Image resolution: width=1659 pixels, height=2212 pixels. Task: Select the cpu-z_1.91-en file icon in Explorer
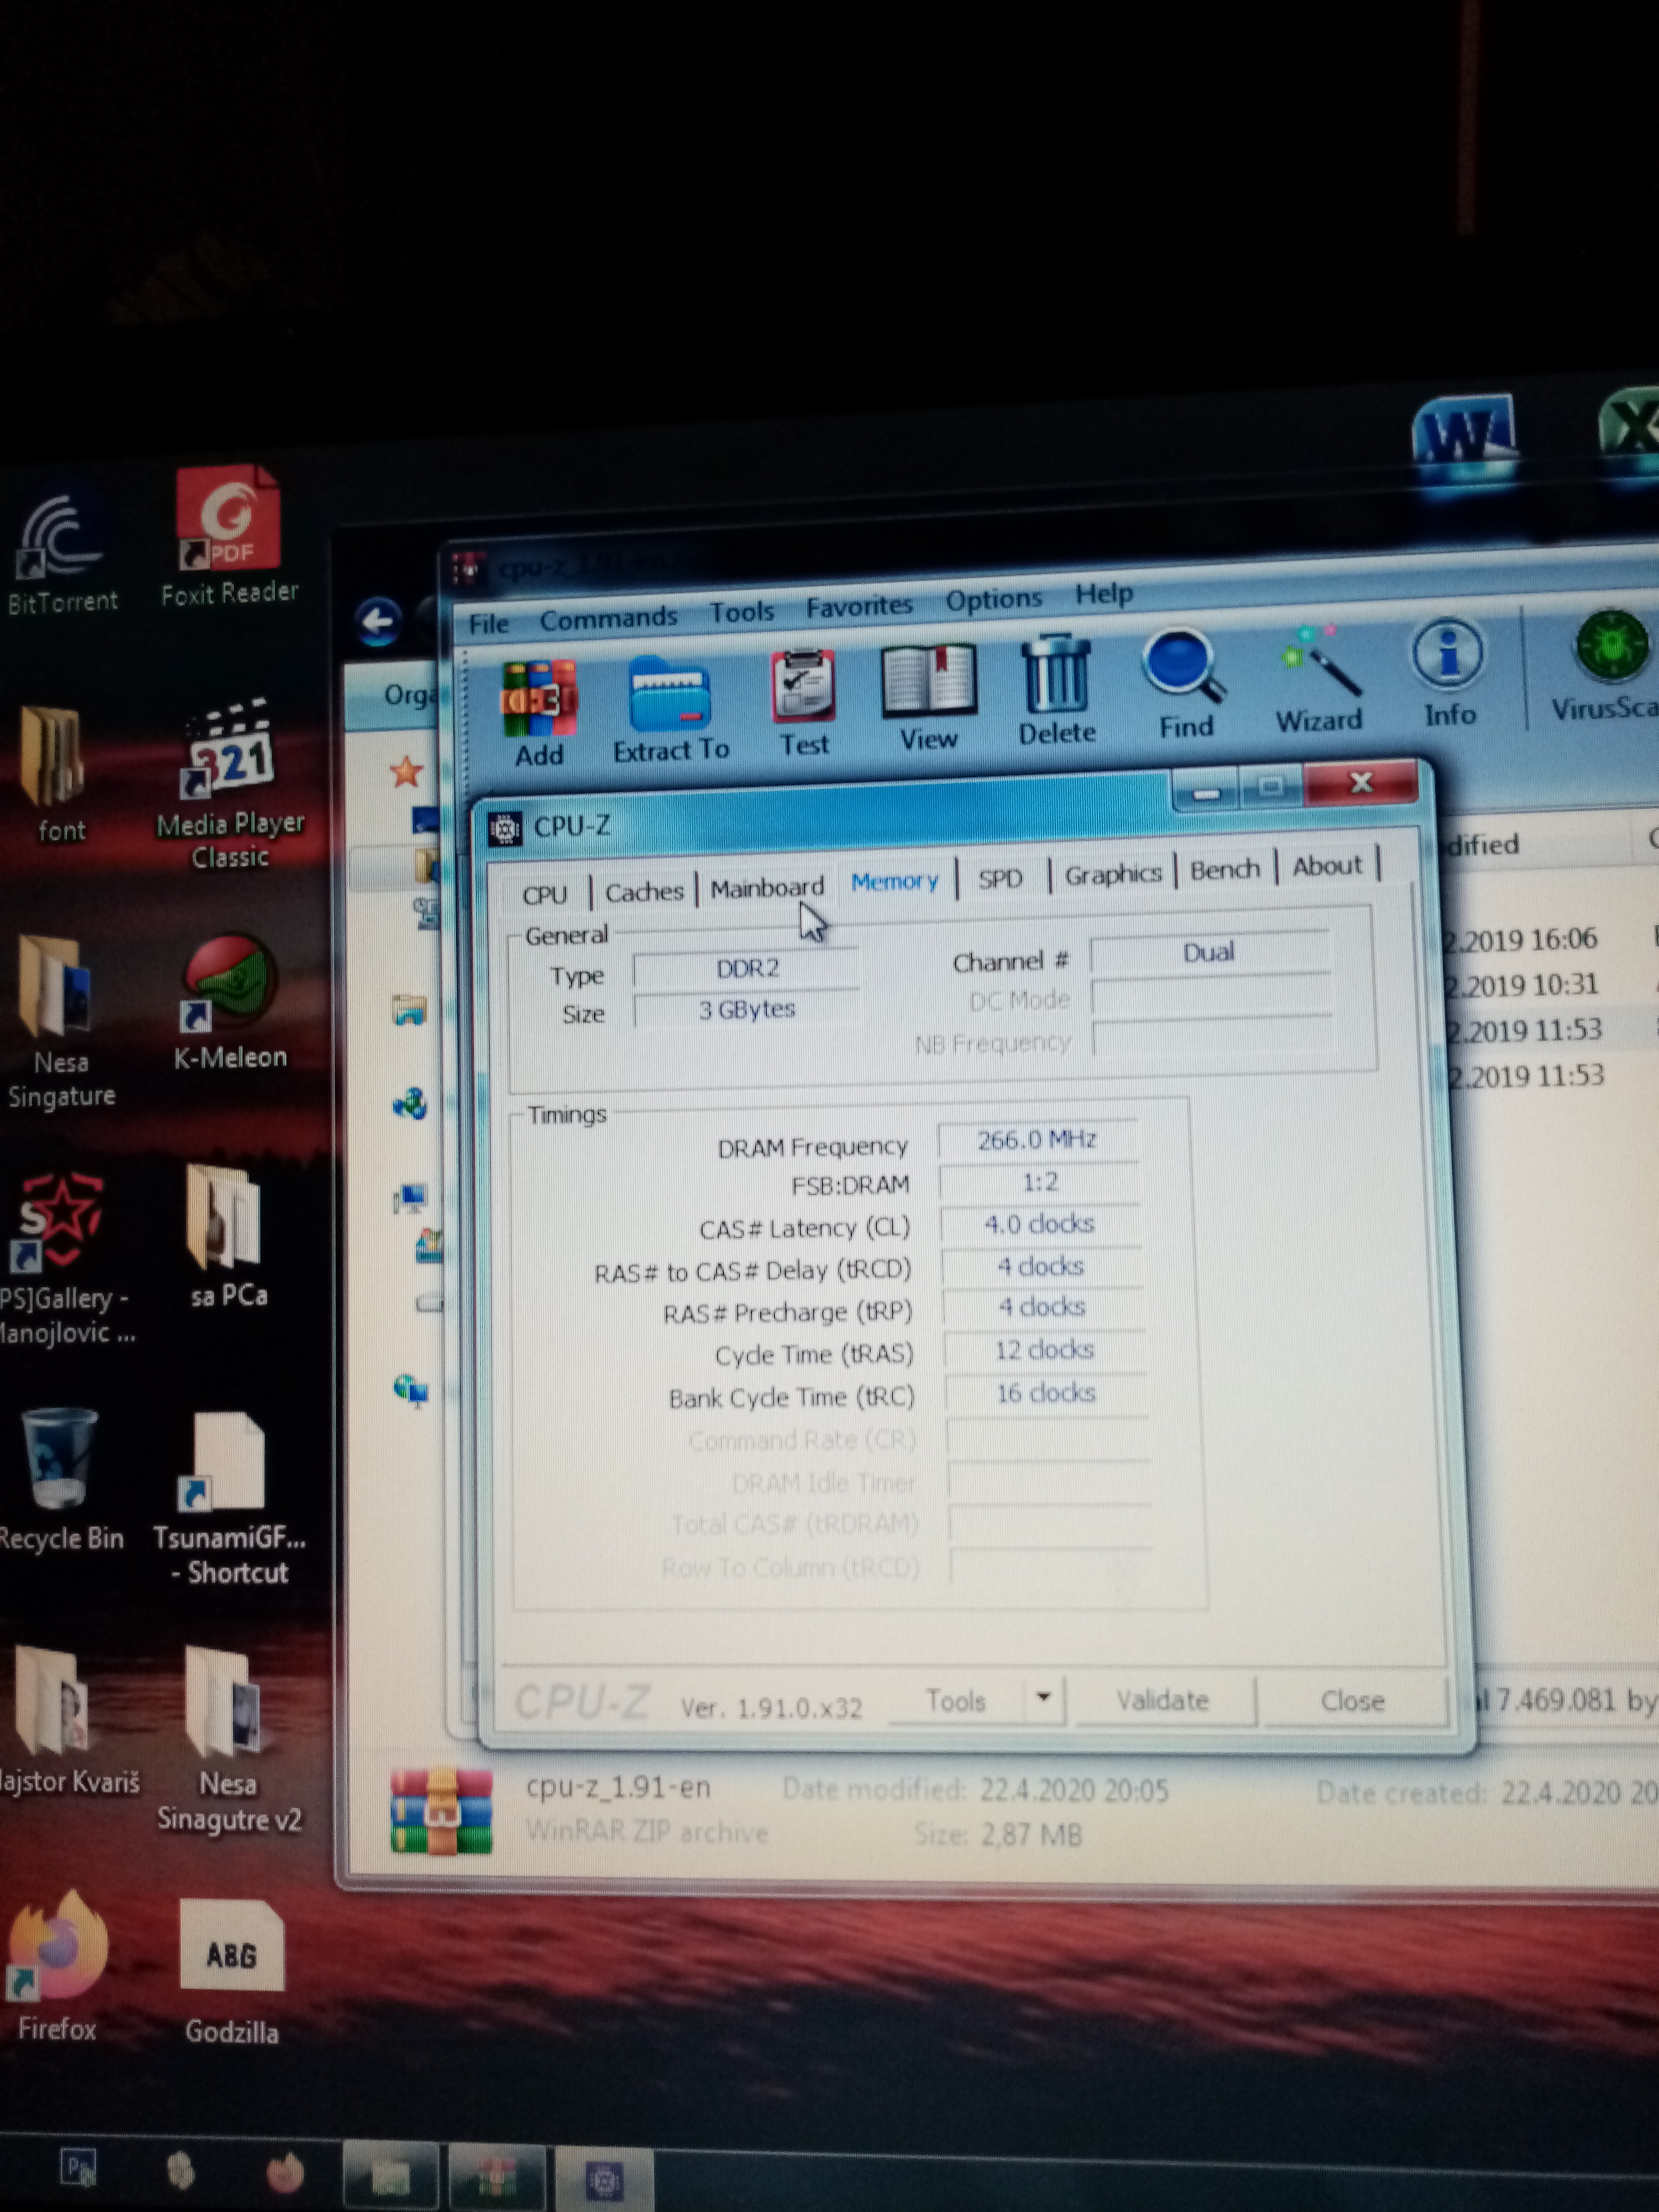pos(441,1810)
